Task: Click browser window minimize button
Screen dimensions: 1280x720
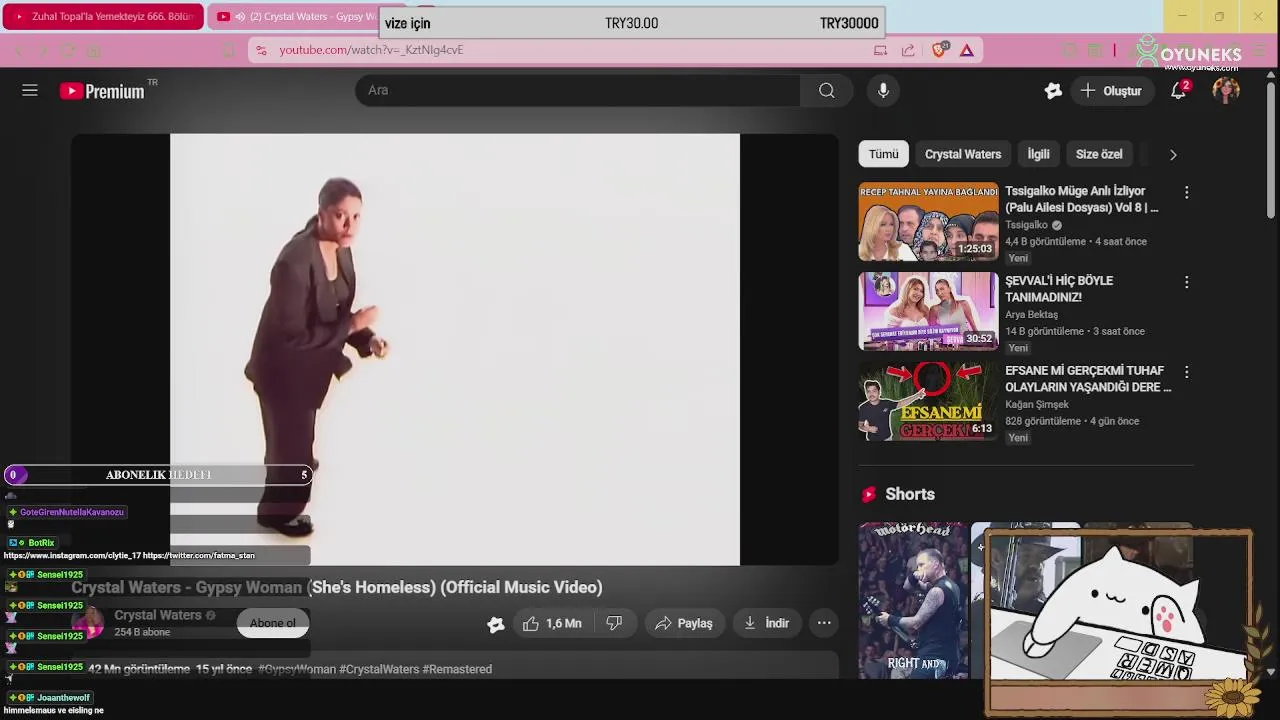Action: [x=1182, y=16]
